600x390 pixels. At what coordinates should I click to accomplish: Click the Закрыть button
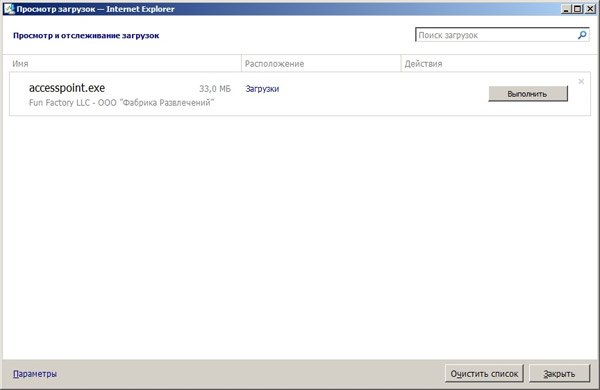coord(559,374)
